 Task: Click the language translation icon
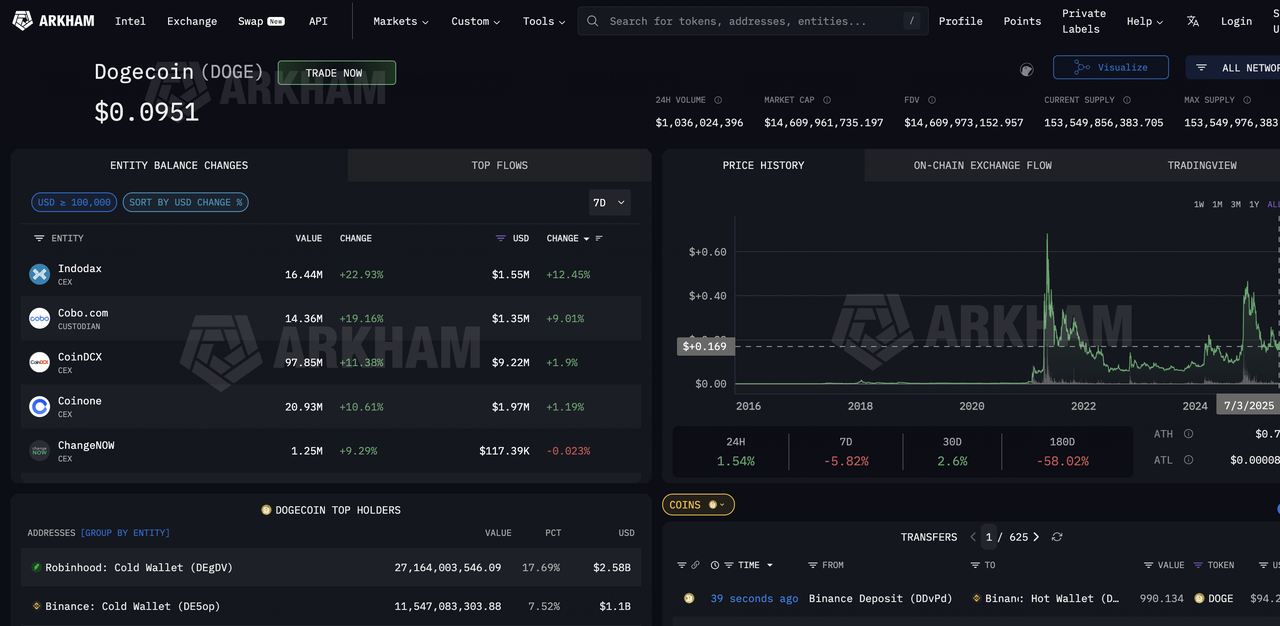tap(1193, 21)
